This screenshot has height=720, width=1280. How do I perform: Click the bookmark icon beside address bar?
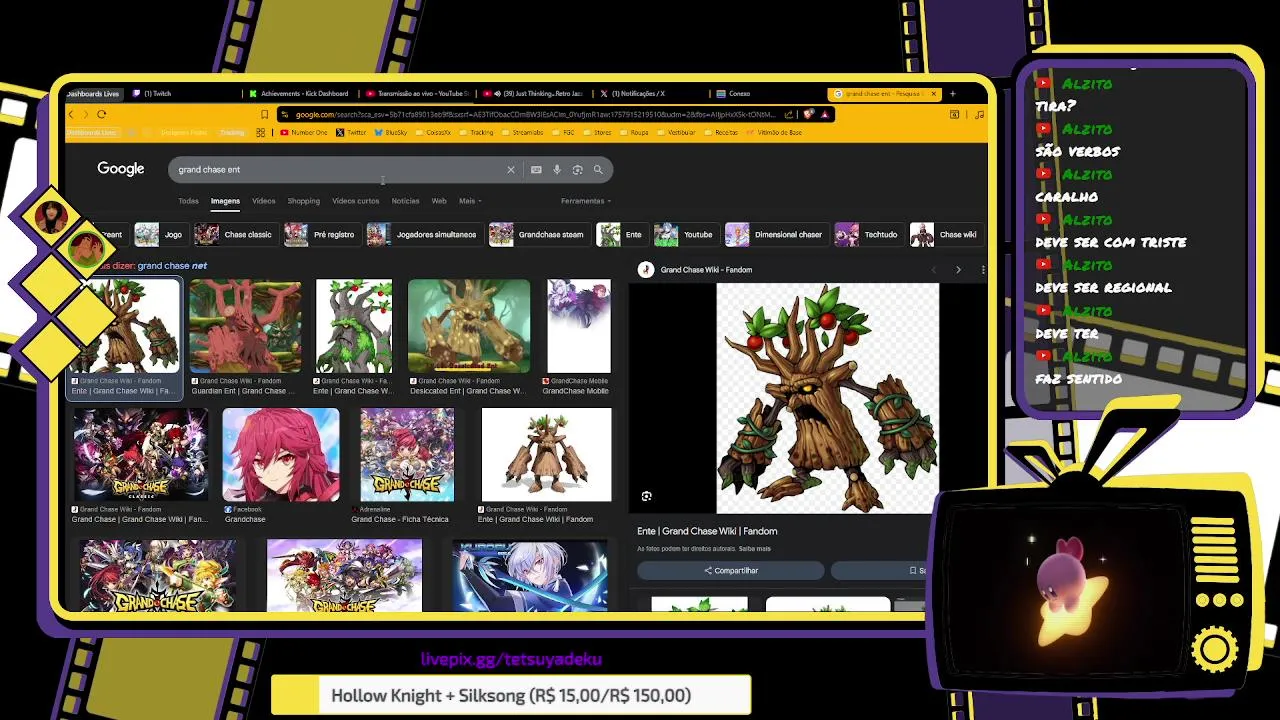pyautogui.click(x=264, y=114)
